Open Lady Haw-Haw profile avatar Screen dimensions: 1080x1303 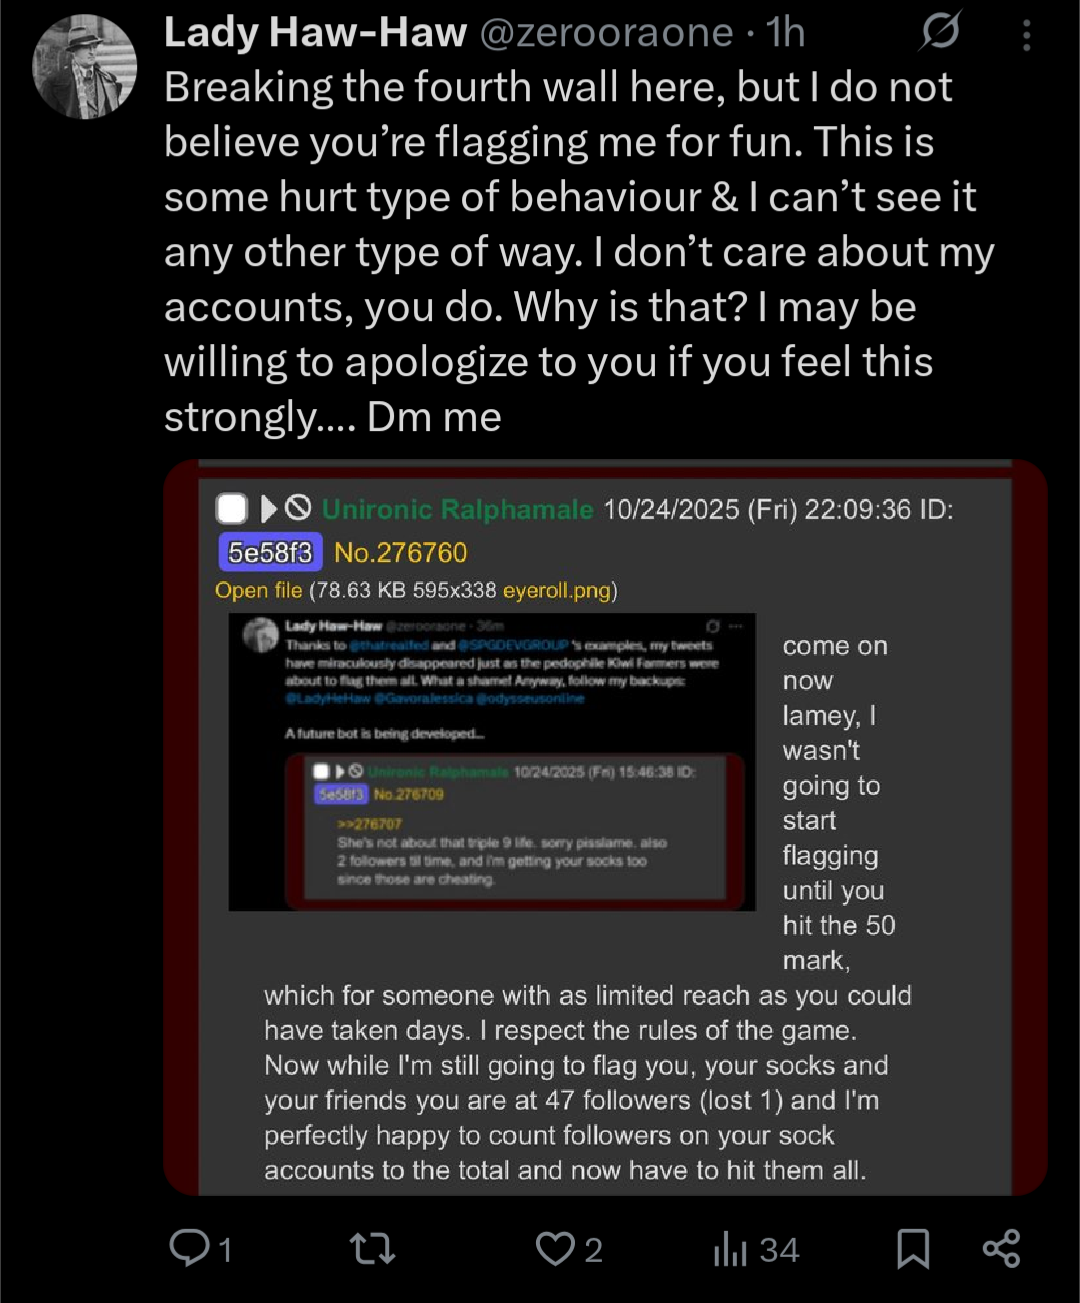point(85,67)
